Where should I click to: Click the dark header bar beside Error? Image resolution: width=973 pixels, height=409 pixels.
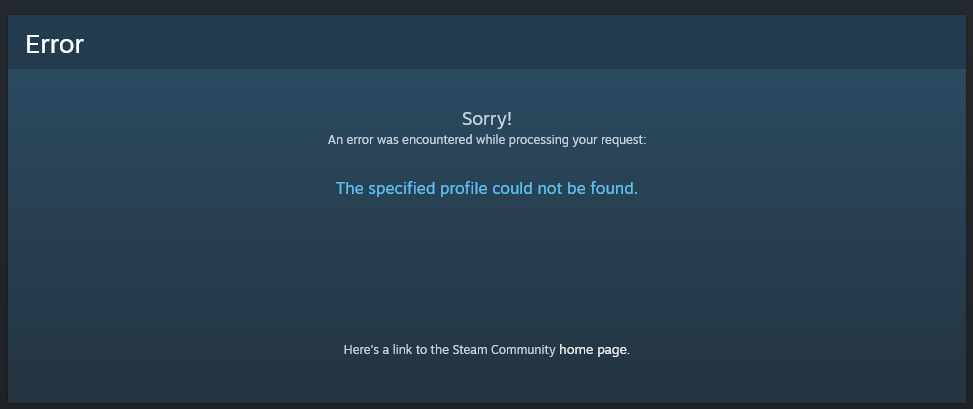point(527,43)
